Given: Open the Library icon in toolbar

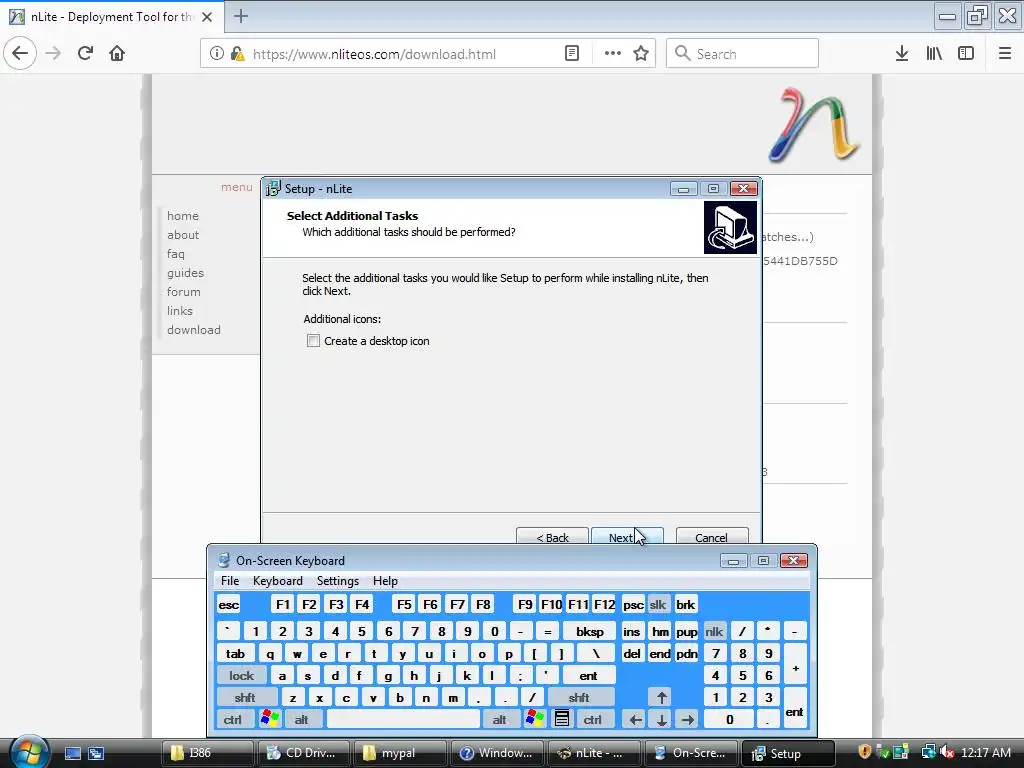Looking at the screenshot, I should (934, 54).
